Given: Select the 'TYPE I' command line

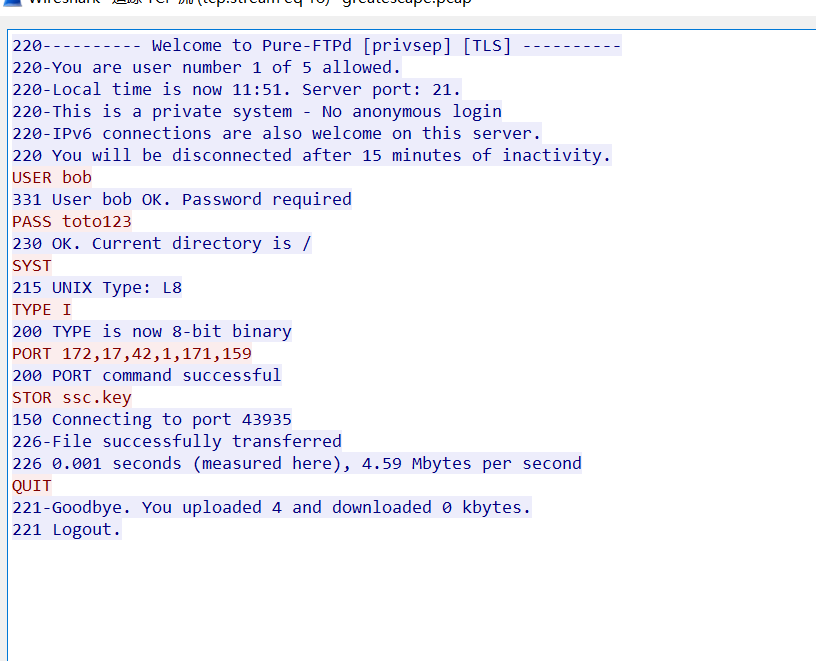Looking at the screenshot, I should (42, 309).
